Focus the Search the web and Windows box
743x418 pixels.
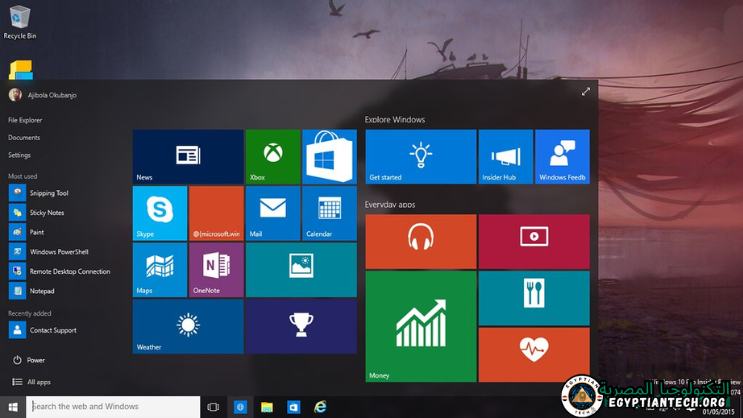click(x=113, y=407)
